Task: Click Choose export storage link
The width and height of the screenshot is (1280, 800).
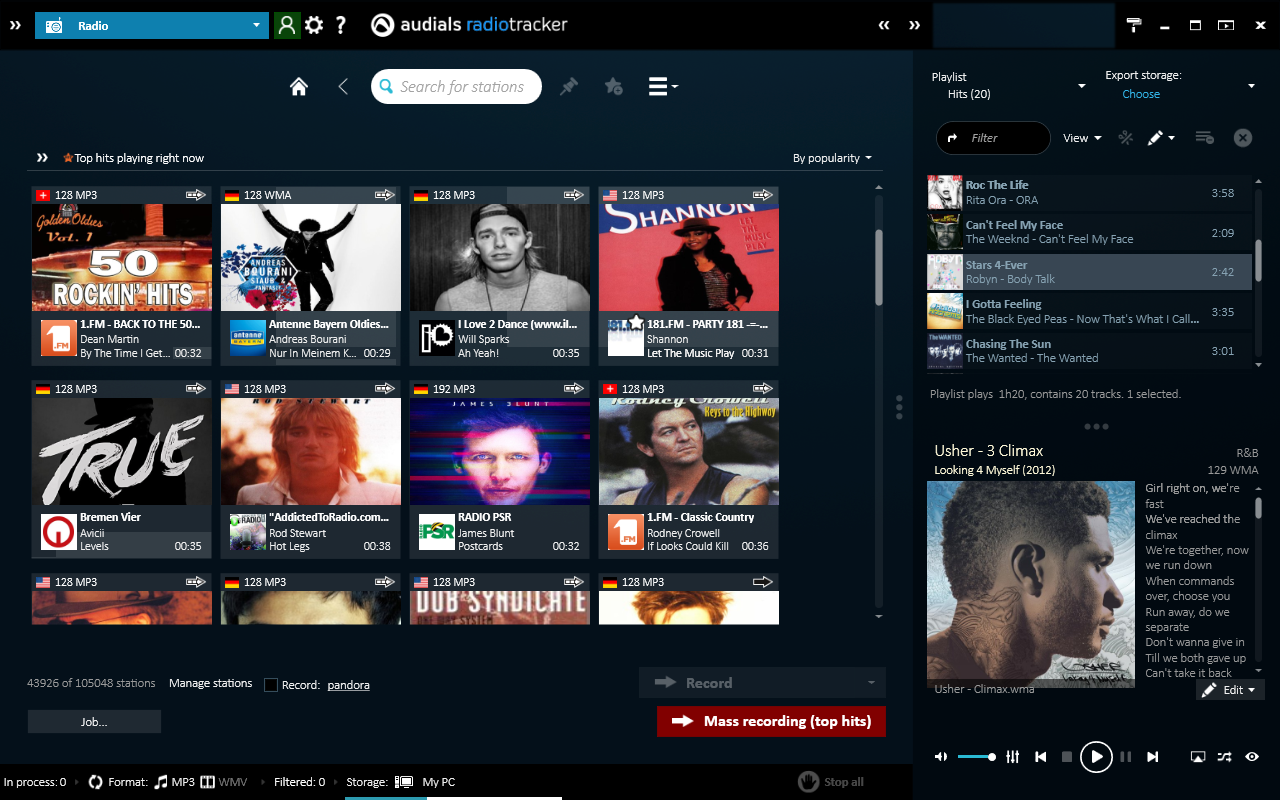Action: [1141, 94]
